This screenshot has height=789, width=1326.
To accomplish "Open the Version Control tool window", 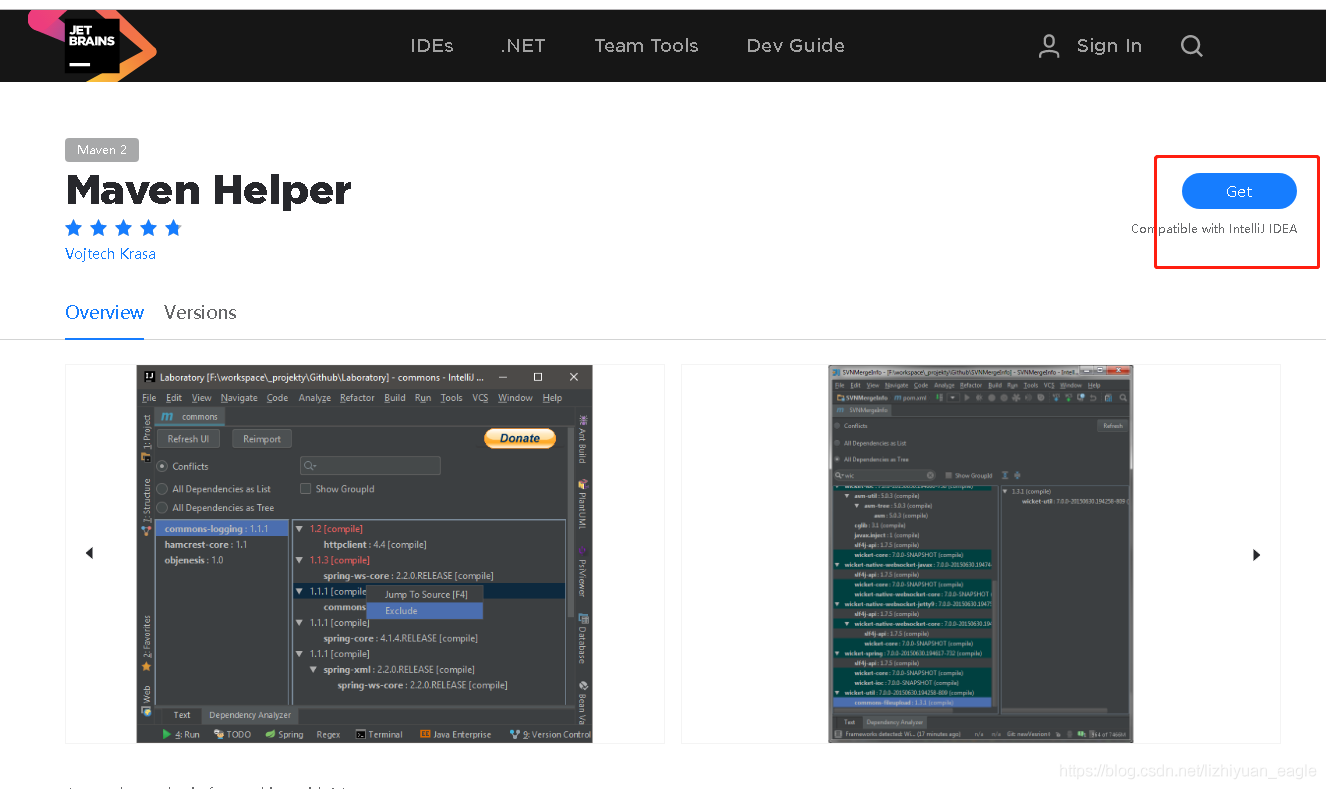I will 549,733.
